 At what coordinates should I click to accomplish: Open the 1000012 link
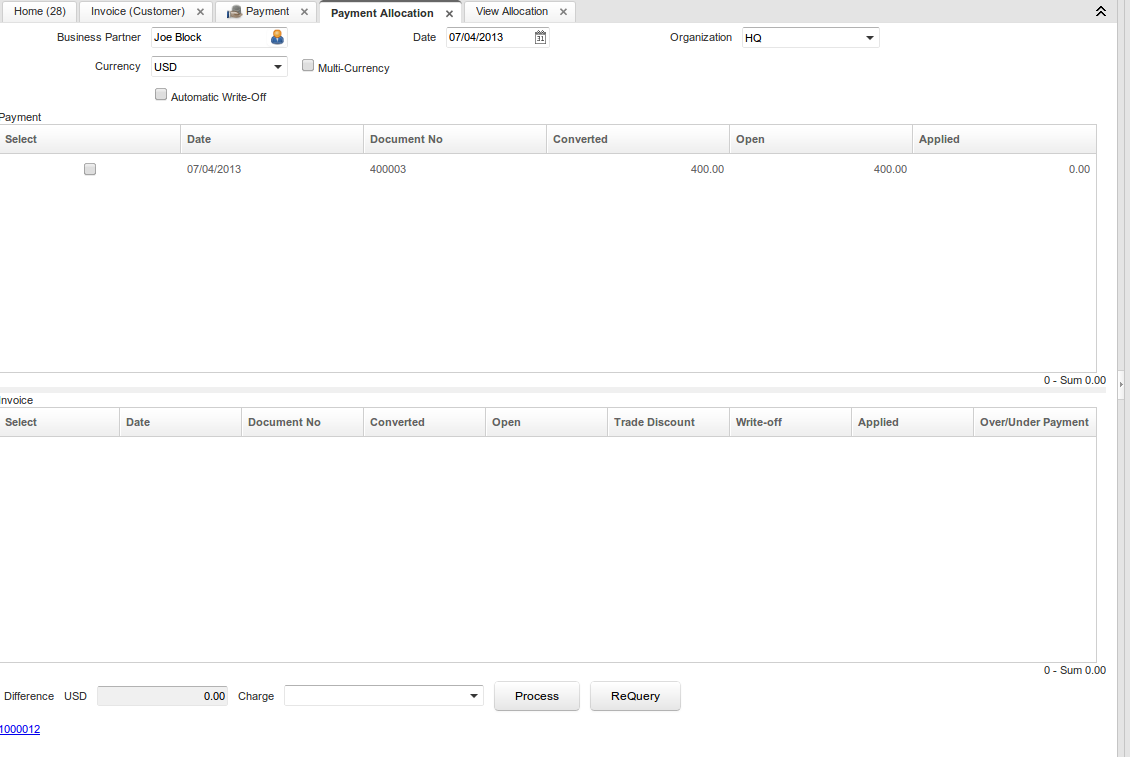point(20,730)
